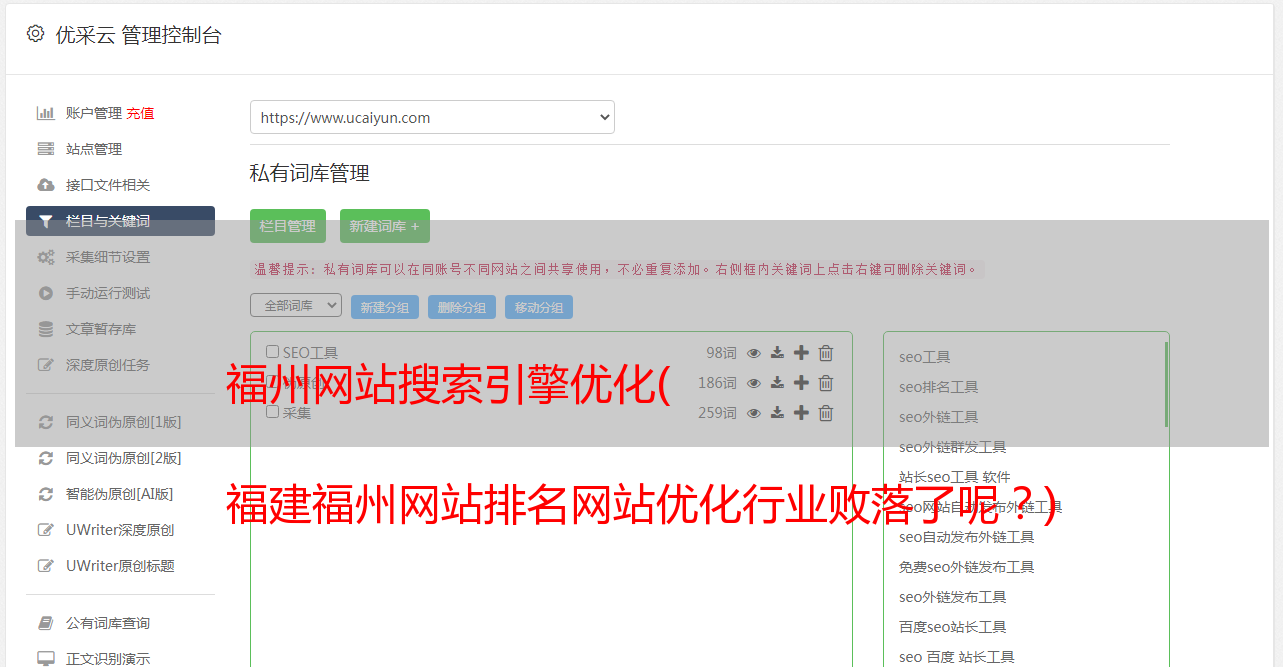Click the refresh icon for 同义词伪原创[2版]
Viewport: 1283px width, 667px height.
[x=45, y=458]
